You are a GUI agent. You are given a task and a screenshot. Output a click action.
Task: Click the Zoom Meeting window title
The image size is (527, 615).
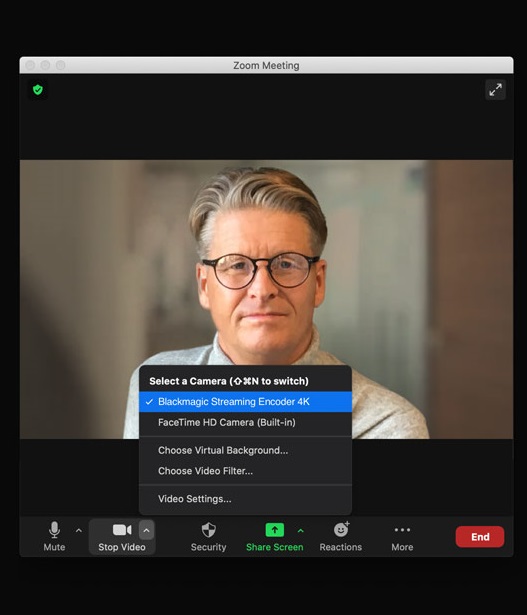click(266, 66)
